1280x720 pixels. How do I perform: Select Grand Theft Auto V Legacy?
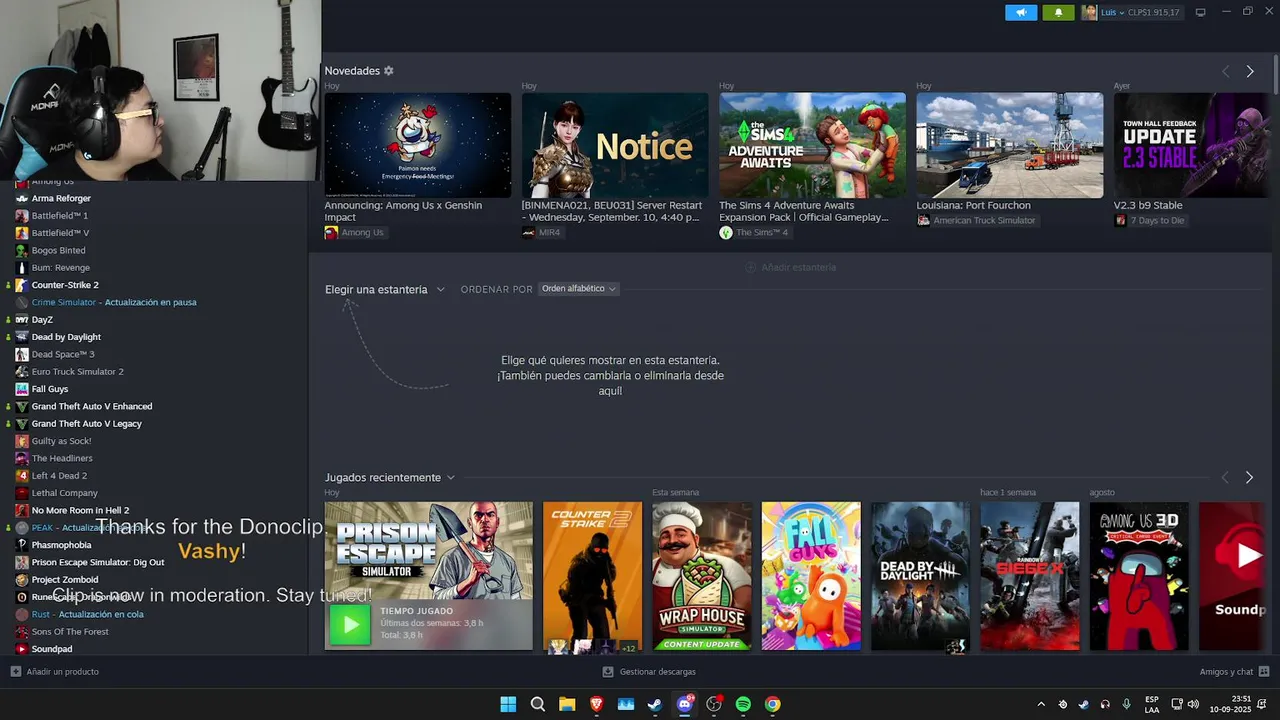[x=87, y=424]
